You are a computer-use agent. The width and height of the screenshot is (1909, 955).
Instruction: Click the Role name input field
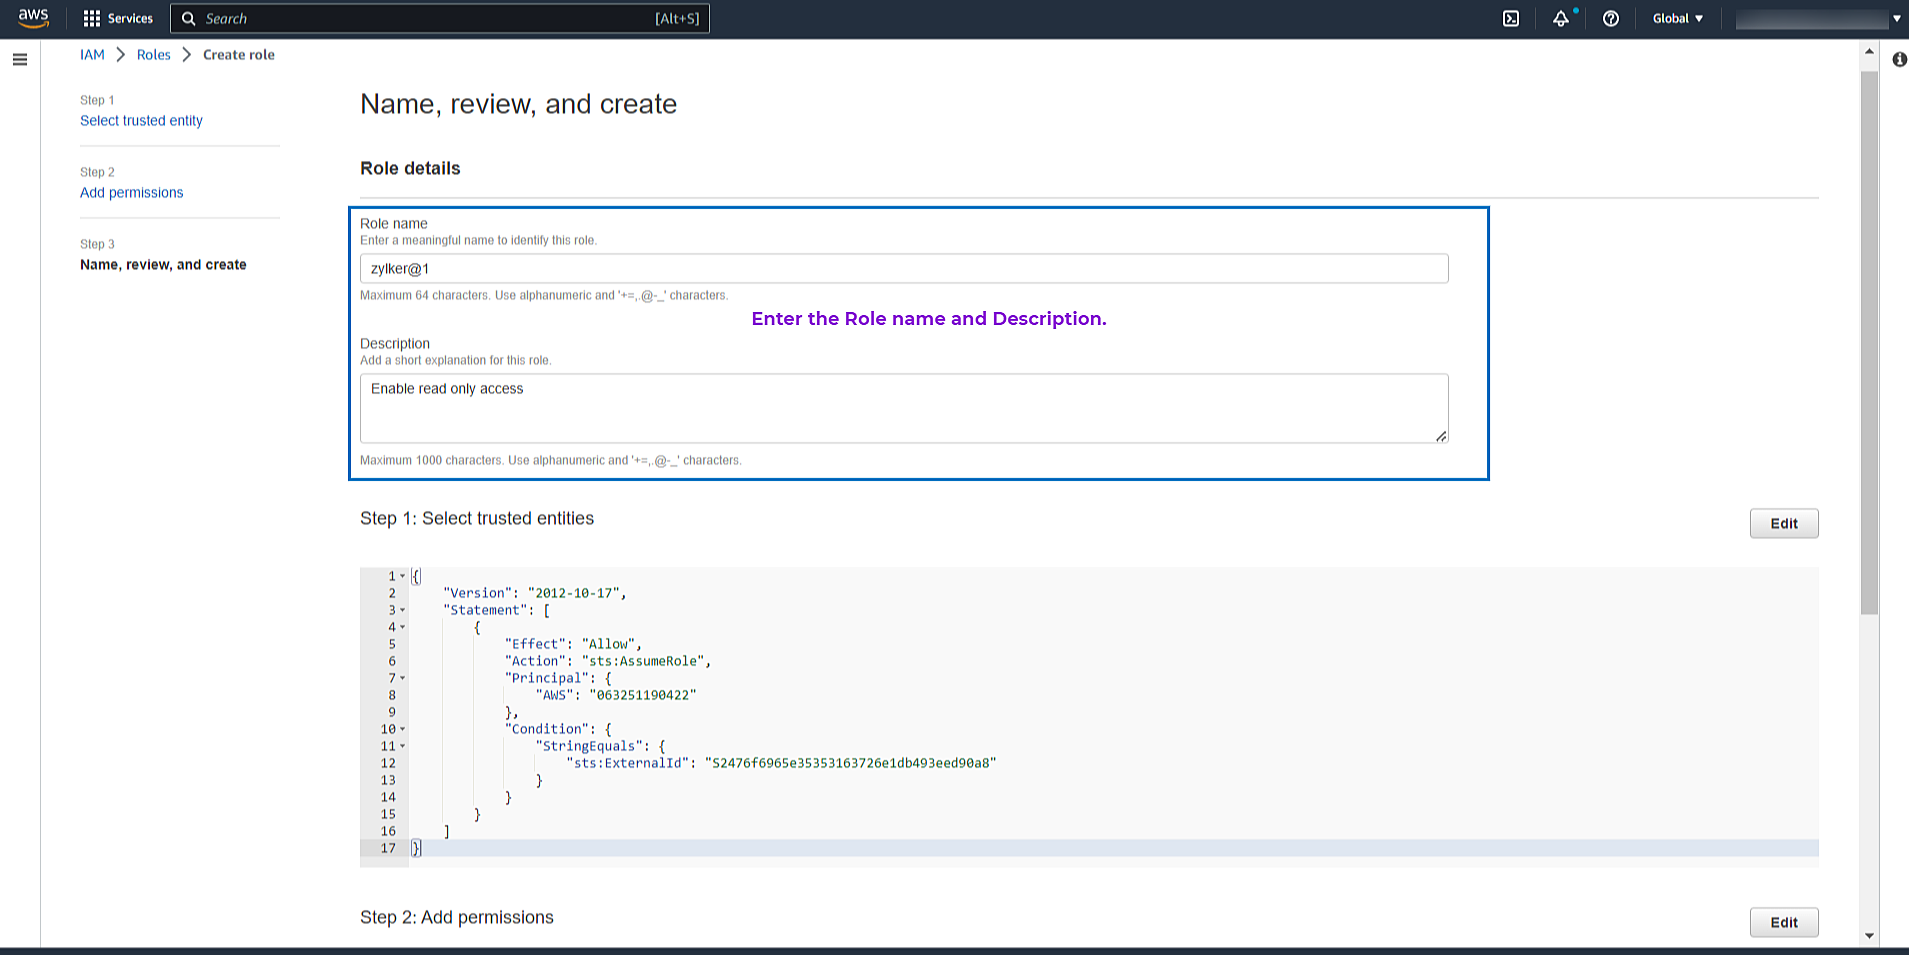(903, 268)
